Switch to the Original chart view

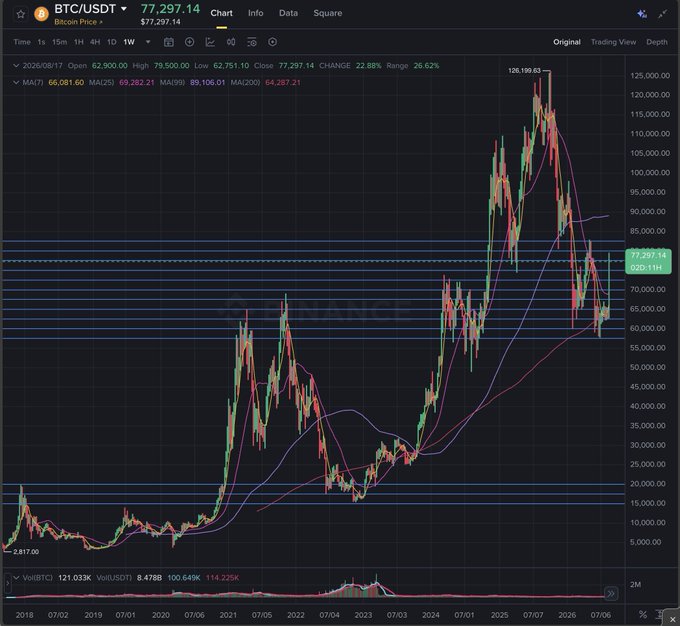click(x=566, y=42)
